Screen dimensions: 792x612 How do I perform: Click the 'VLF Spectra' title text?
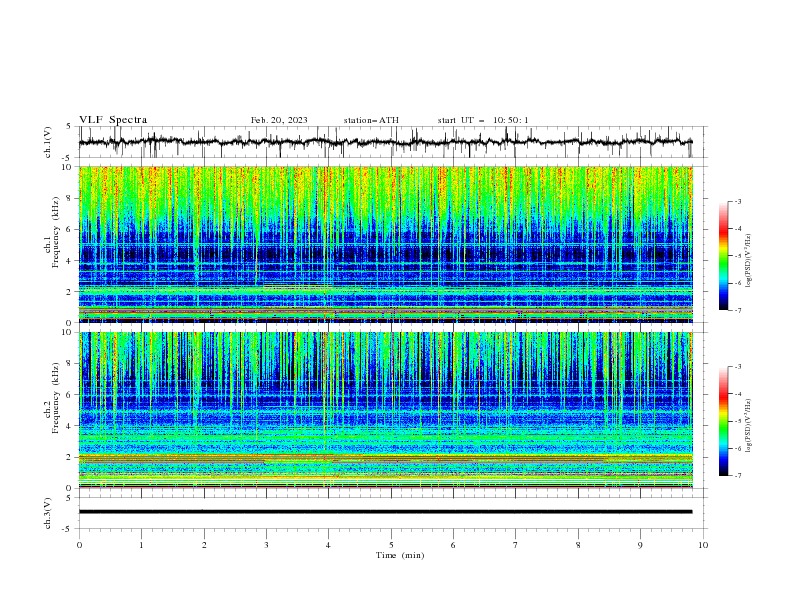click(x=113, y=120)
